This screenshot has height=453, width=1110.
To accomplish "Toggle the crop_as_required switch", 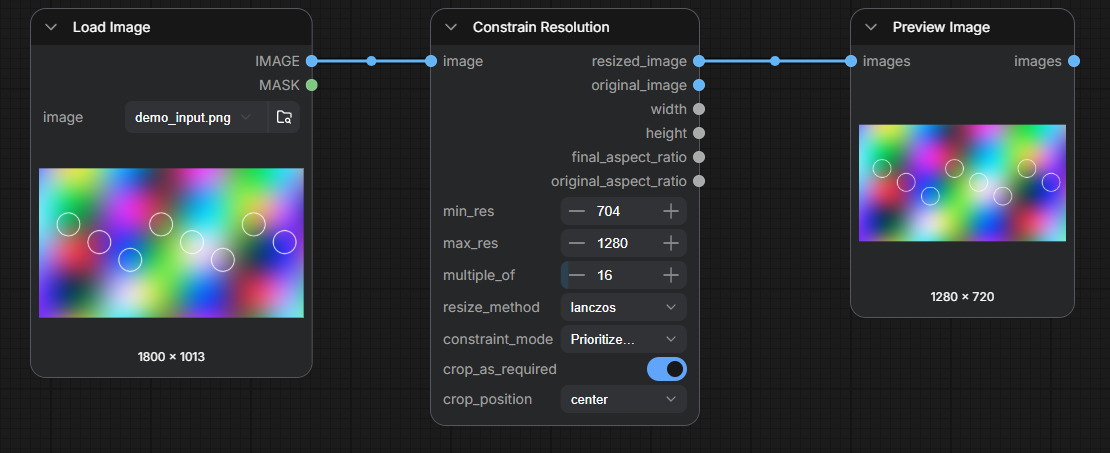I will pos(667,369).
